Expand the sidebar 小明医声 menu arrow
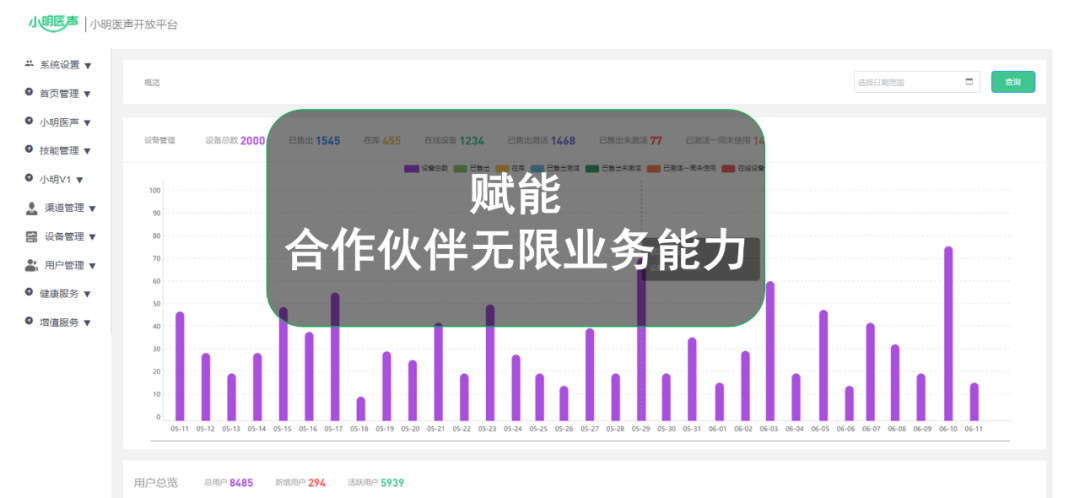The height and width of the screenshot is (498, 1080). 87,123
